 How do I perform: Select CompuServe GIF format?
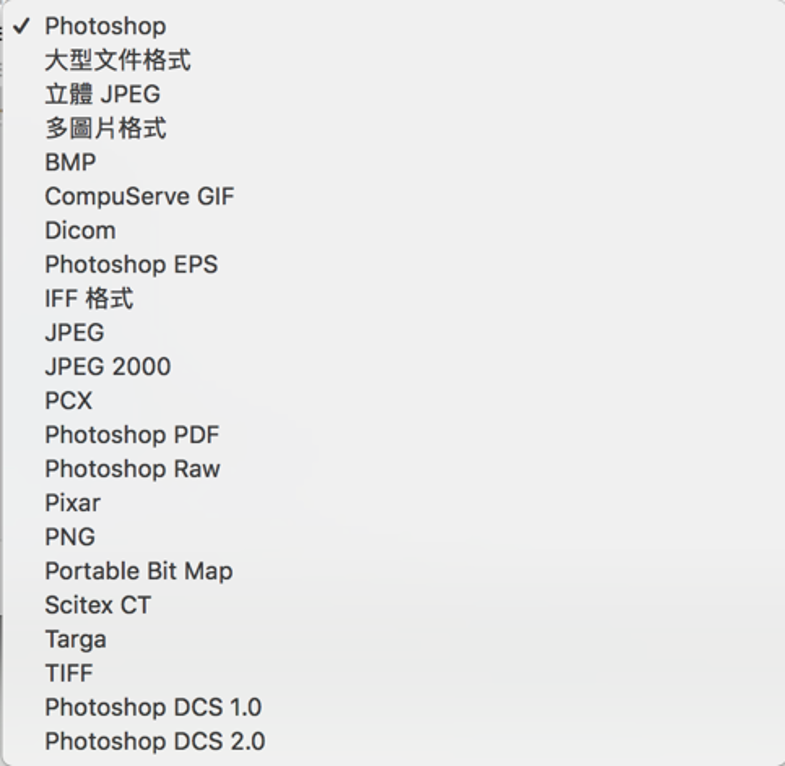394,196
